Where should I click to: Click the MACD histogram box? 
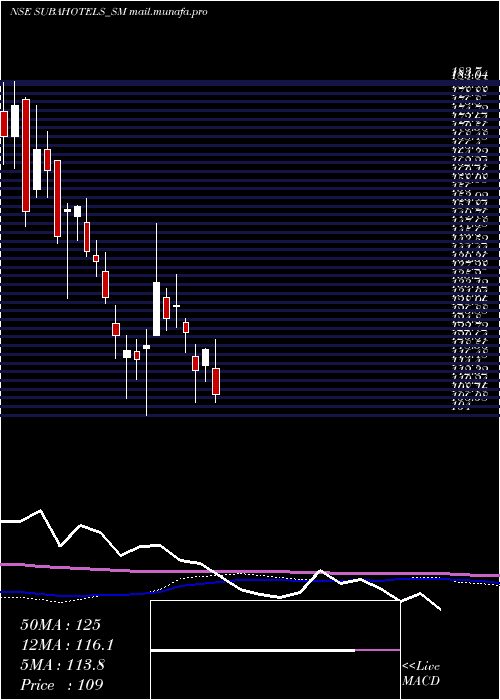pos(275,650)
